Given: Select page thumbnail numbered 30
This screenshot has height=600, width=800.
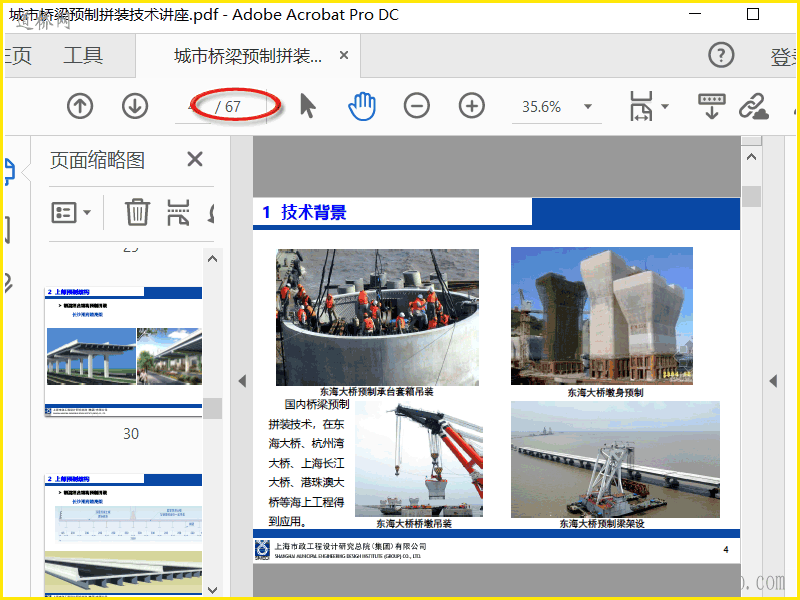Looking at the screenshot, I should (123, 351).
